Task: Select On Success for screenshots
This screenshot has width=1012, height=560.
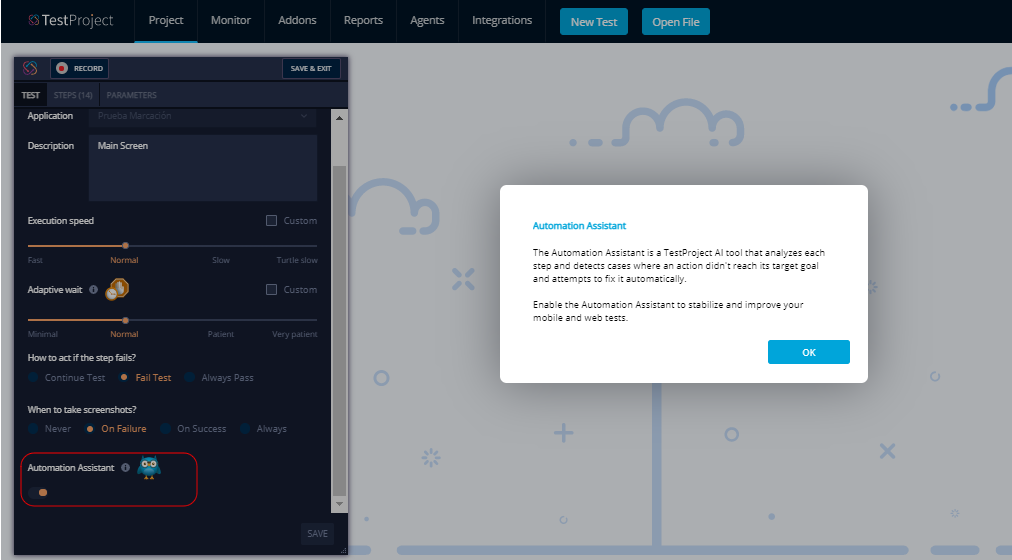Action: (166, 428)
